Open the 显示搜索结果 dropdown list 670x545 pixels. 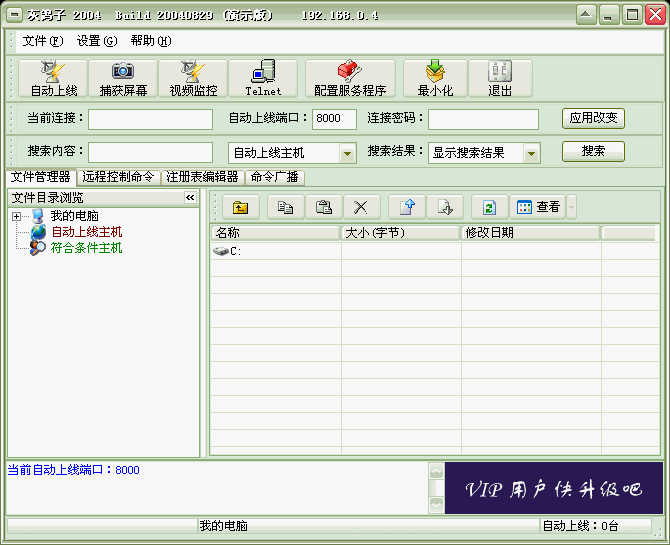coord(531,153)
